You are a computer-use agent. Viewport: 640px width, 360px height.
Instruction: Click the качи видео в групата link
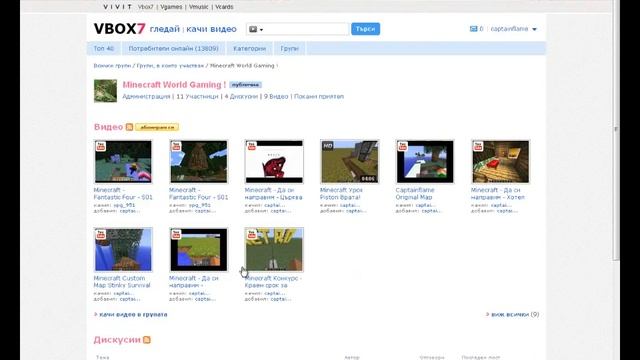pyautogui.click(x=133, y=315)
